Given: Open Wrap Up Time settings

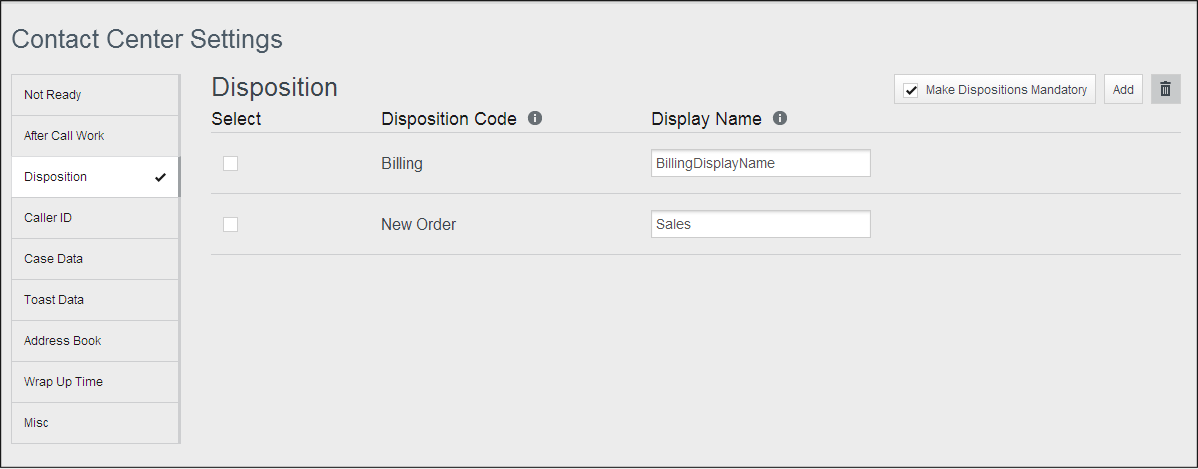Looking at the screenshot, I should click(x=95, y=382).
